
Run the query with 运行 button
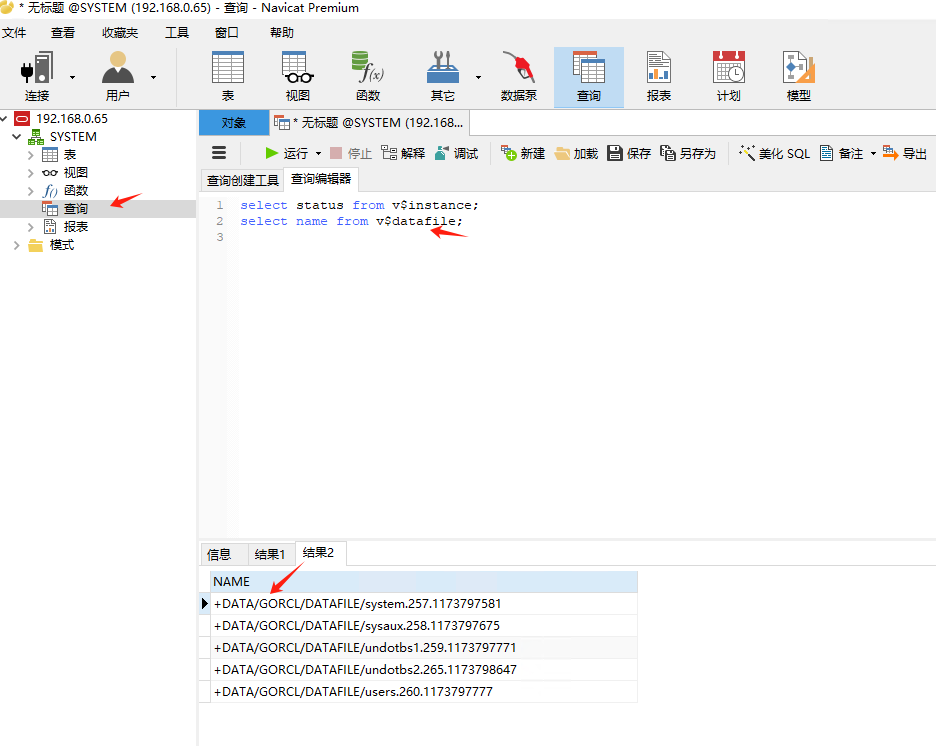[287, 153]
